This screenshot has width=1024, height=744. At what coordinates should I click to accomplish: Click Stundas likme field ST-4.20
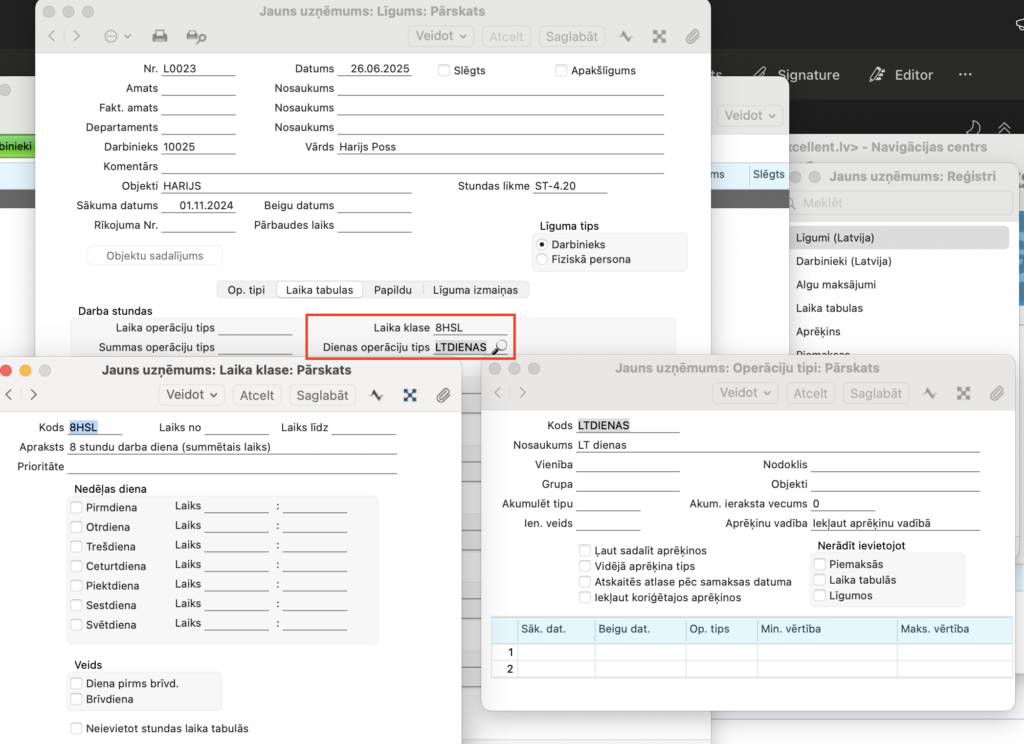[570, 186]
